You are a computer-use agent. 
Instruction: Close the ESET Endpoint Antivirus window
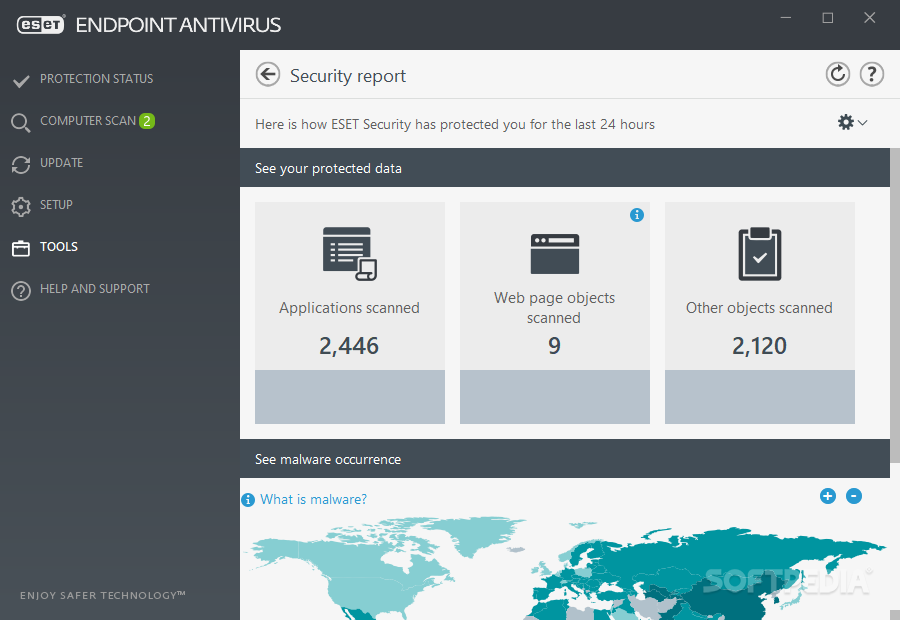click(x=870, y=18)
